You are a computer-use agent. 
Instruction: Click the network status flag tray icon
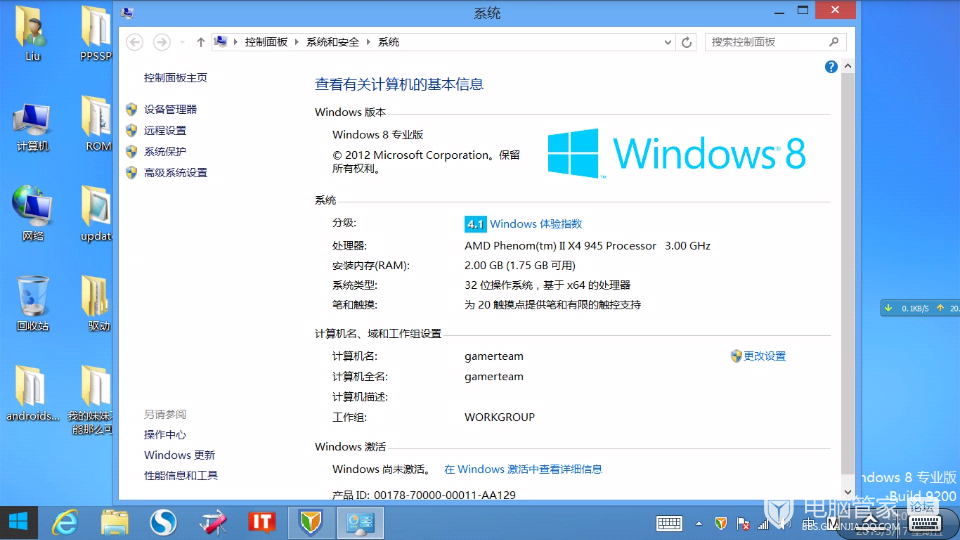pos(743,523)
